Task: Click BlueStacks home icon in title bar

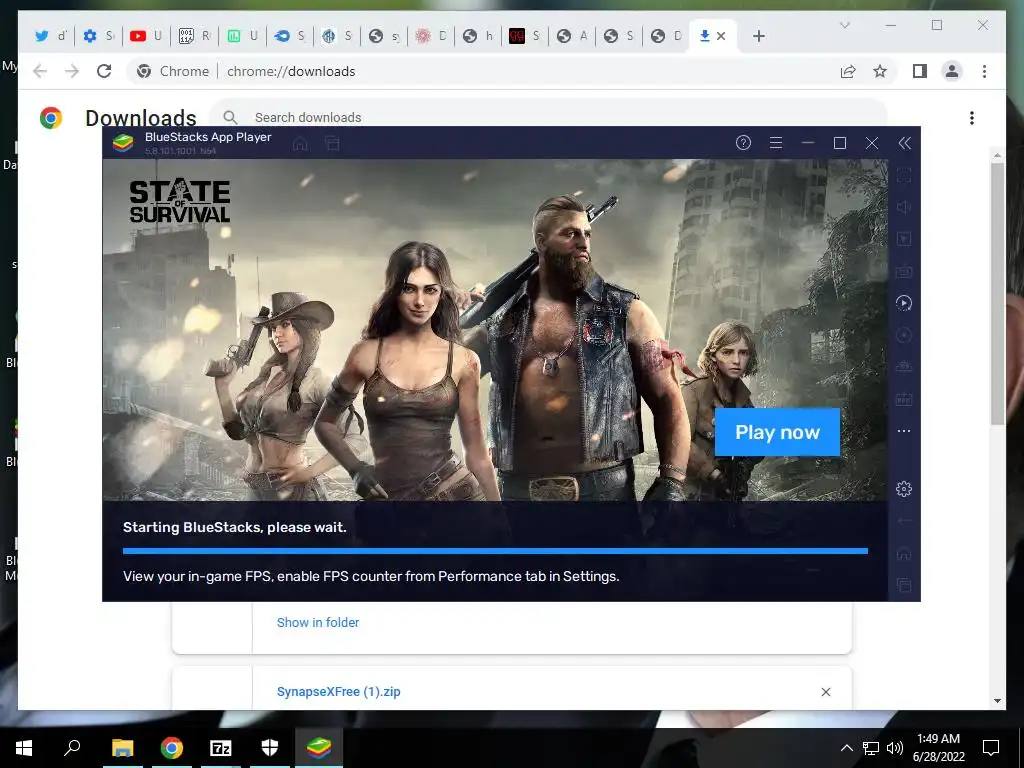Action: (x=300, y=144)
